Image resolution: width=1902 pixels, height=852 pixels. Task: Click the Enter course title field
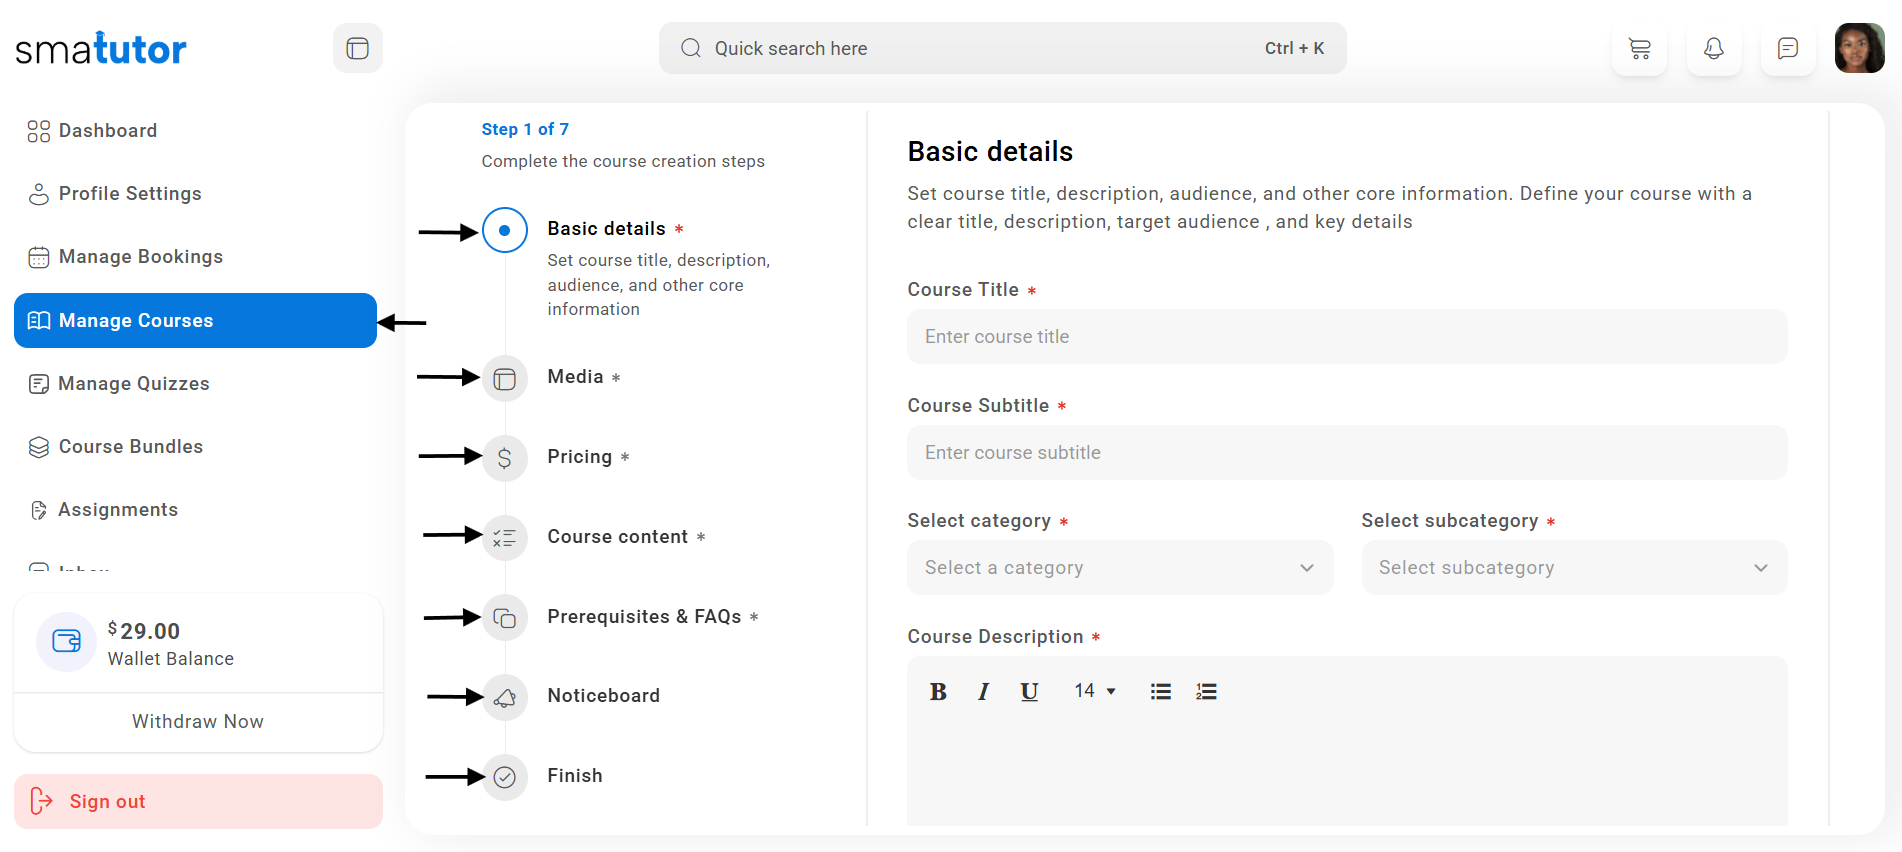(1346, 337)
